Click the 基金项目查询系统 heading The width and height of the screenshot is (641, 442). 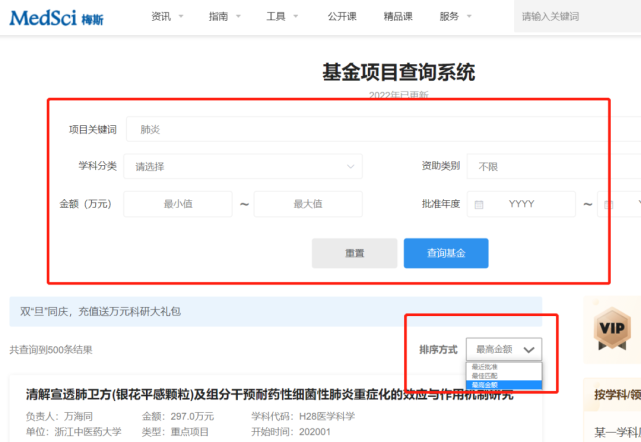pos(399,72)
